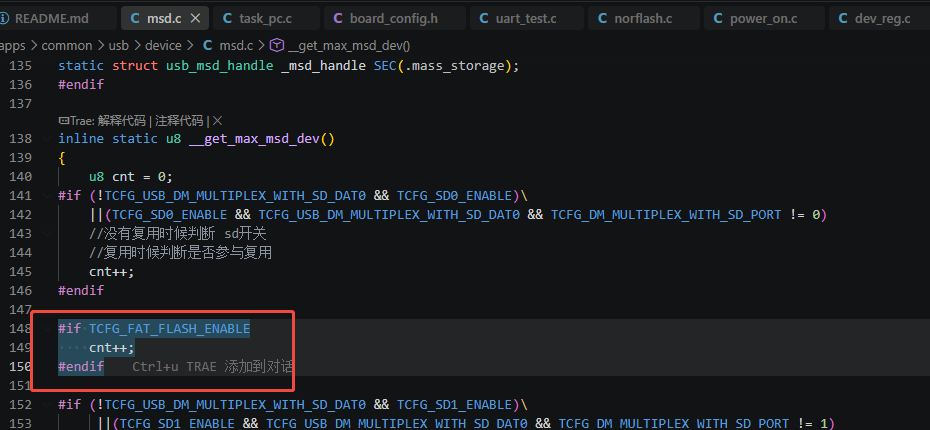
Task: Open the apps breadcrumb segment
Action: [12, 46]
